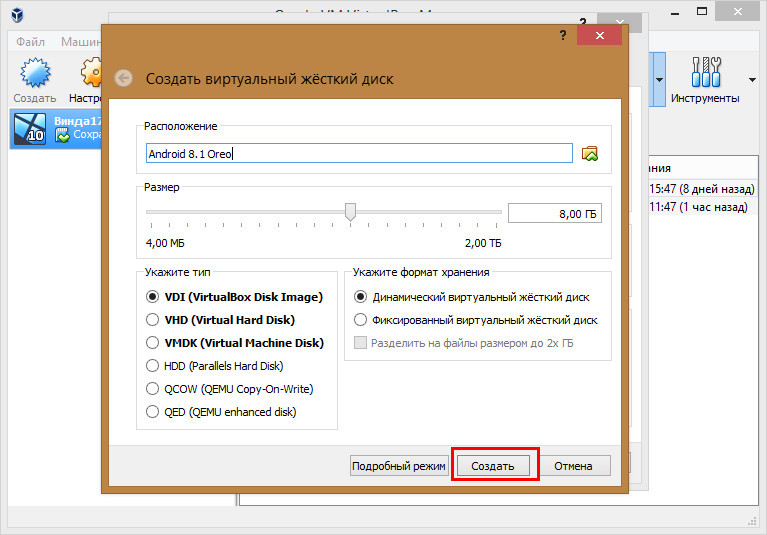Expand the Инструменты dropdown arrow
The height and width of the screenshot is (535, 767).
pyautogui.click(x=752, y=80)
